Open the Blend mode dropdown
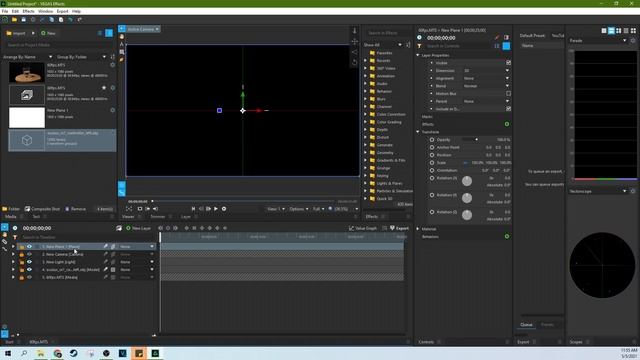640x360 pixels. tap(486, 86)
